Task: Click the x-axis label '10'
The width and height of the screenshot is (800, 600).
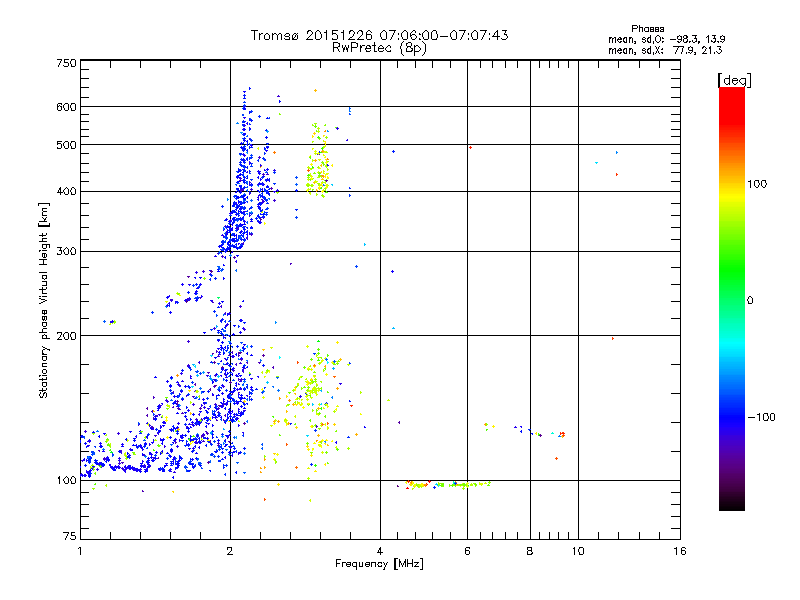Action: coord(578,551)
